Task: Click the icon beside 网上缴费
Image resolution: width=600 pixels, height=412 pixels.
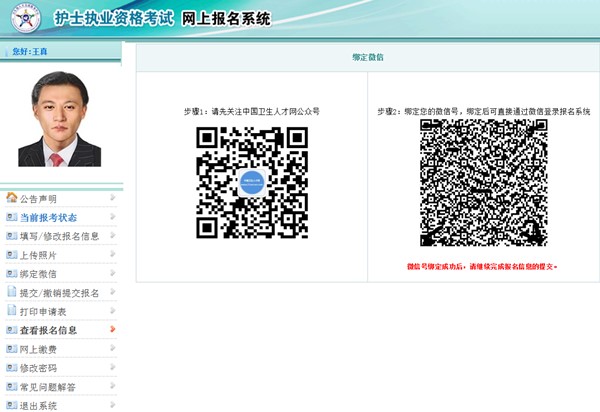Action: tap(11, 348)
